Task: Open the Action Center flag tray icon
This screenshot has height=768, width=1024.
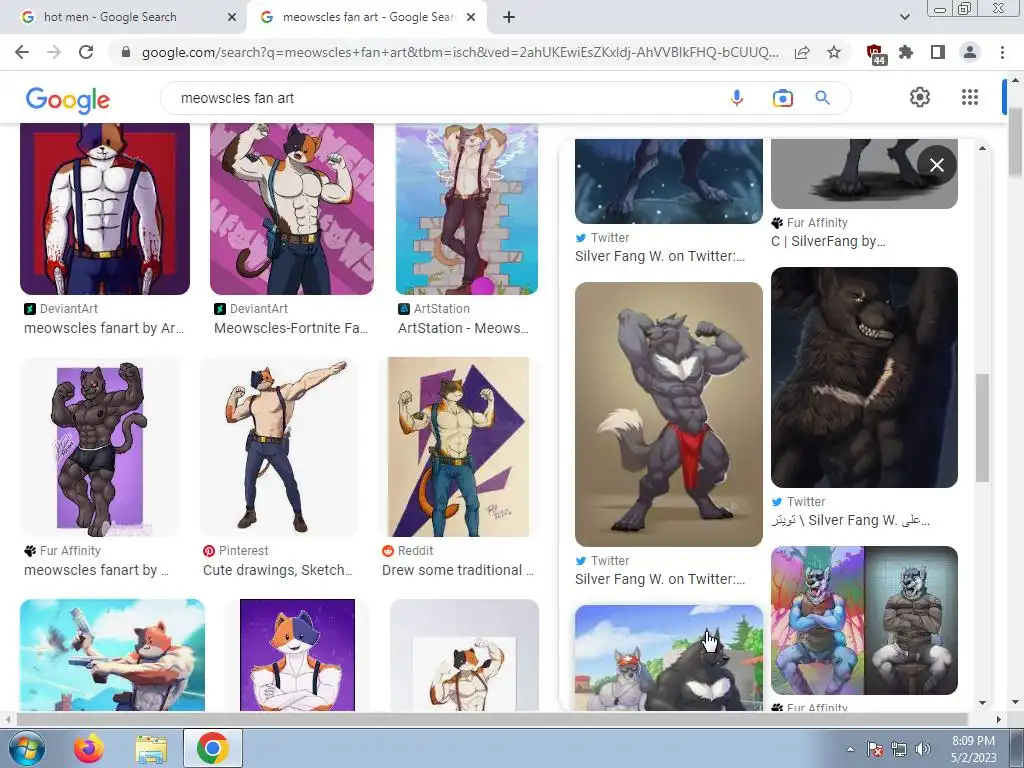Action: pos(874,749)
